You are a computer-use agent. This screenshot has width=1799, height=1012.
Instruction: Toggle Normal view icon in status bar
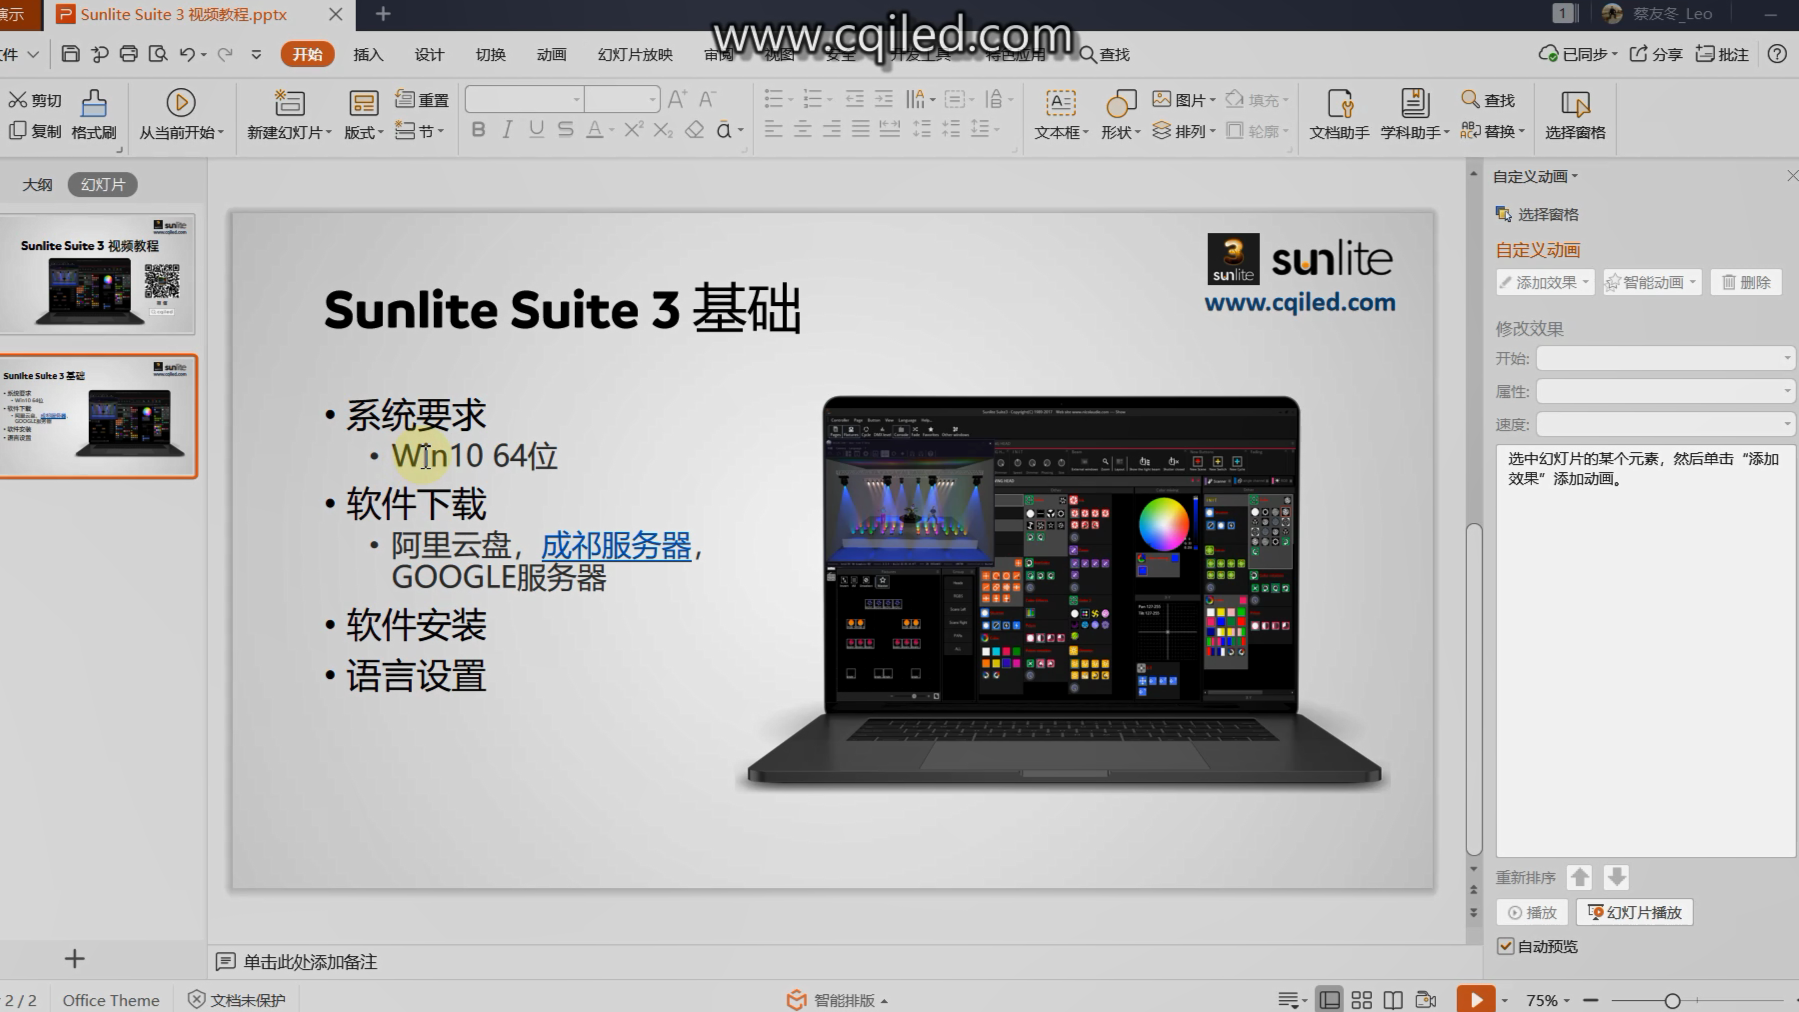(1329, 1000)
